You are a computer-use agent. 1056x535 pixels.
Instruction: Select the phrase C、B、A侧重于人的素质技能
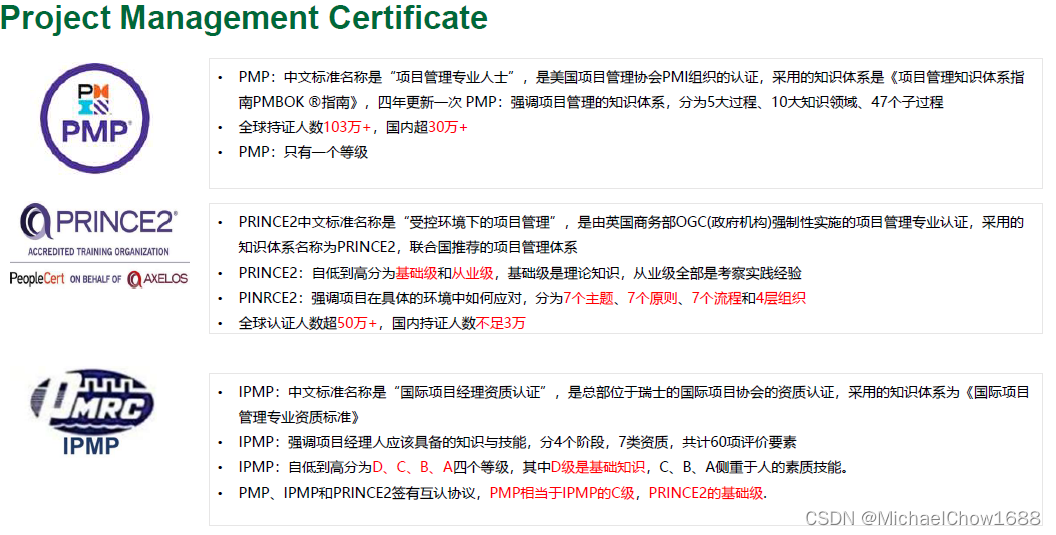pos(753,467)
